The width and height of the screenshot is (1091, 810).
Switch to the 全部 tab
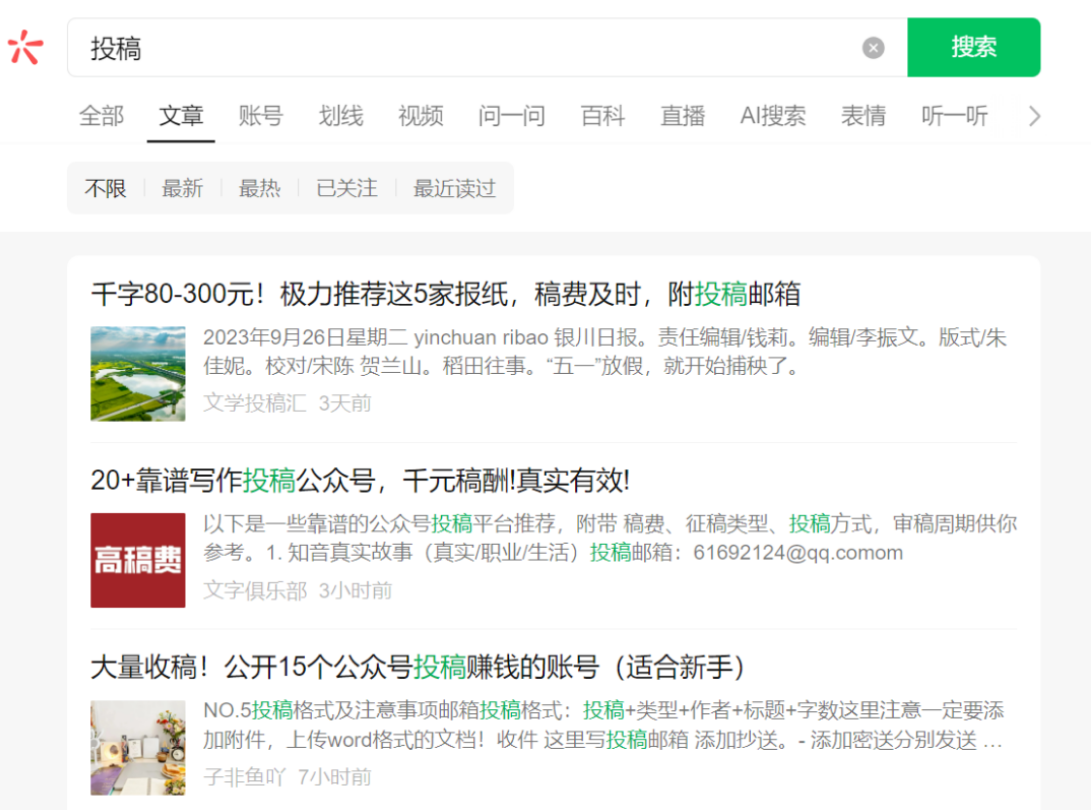[100, 116]
